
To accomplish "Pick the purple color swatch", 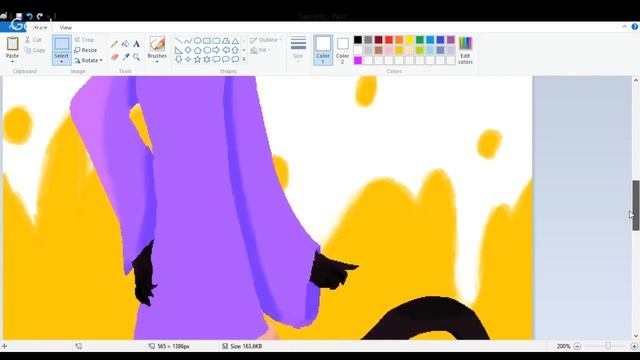I will point(451,40).
